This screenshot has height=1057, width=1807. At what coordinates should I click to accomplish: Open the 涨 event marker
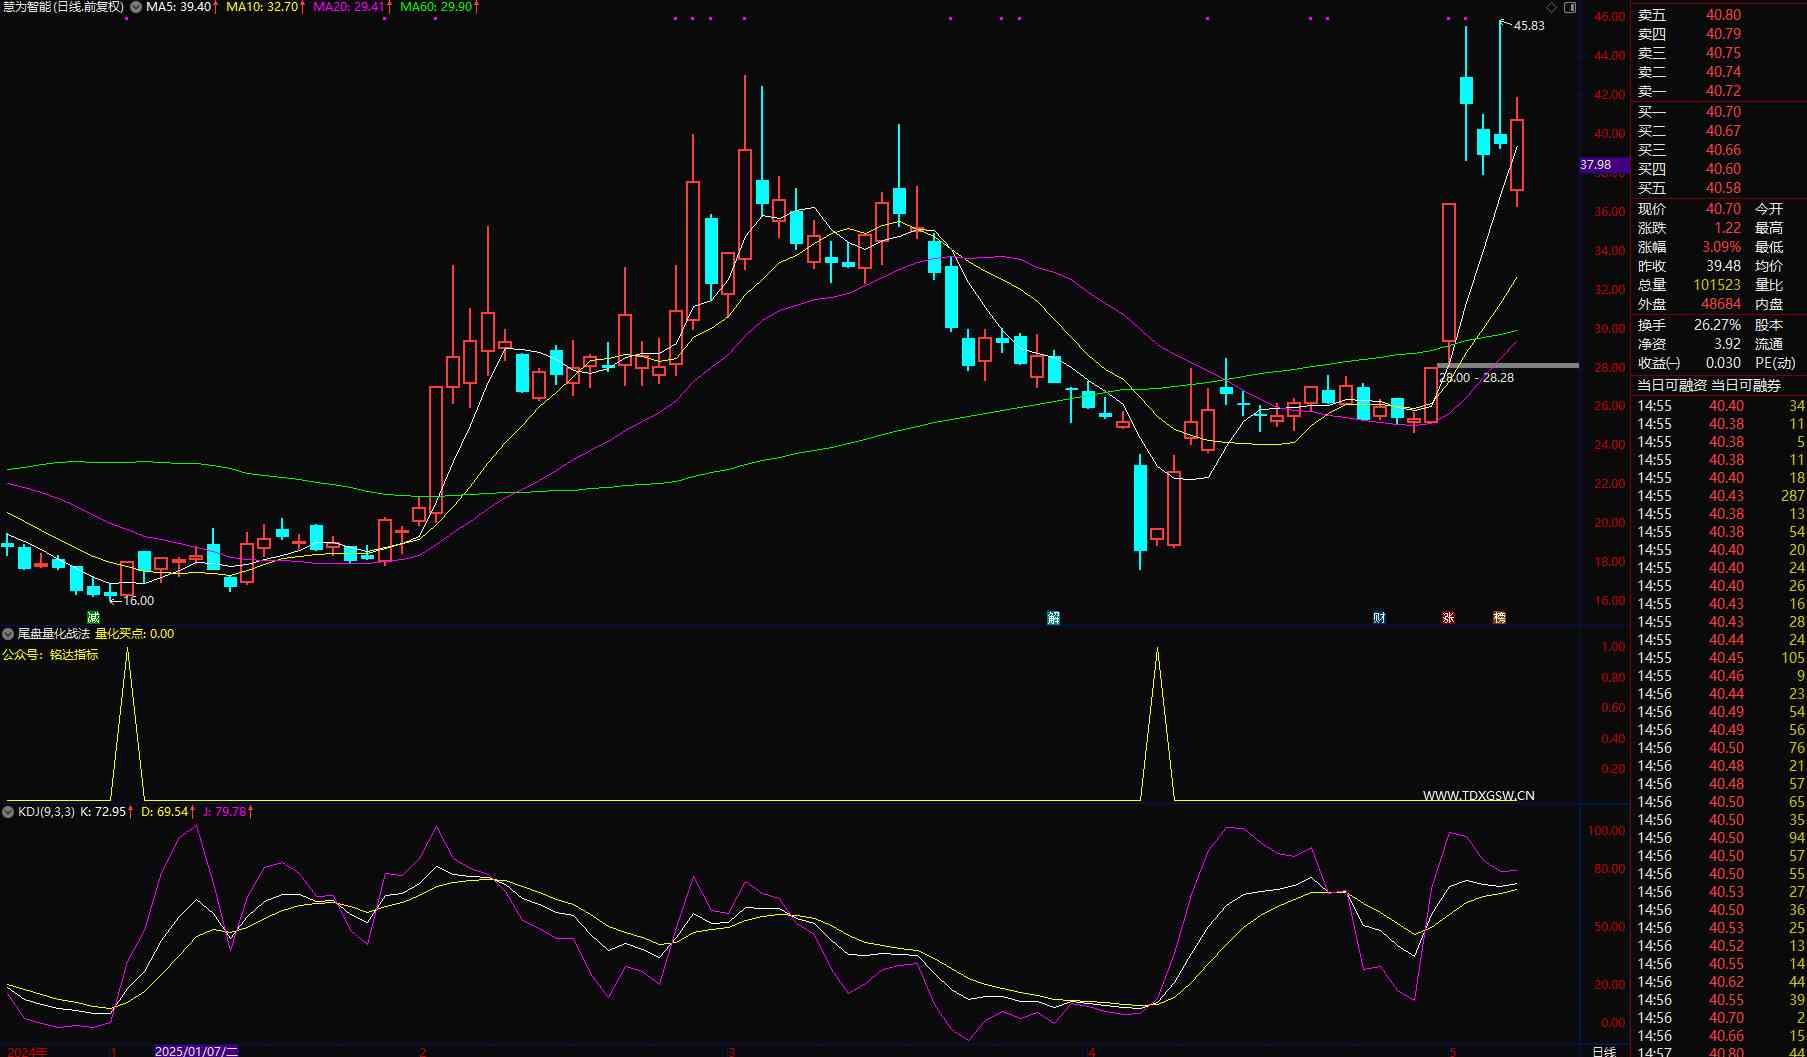point(1448,617)
